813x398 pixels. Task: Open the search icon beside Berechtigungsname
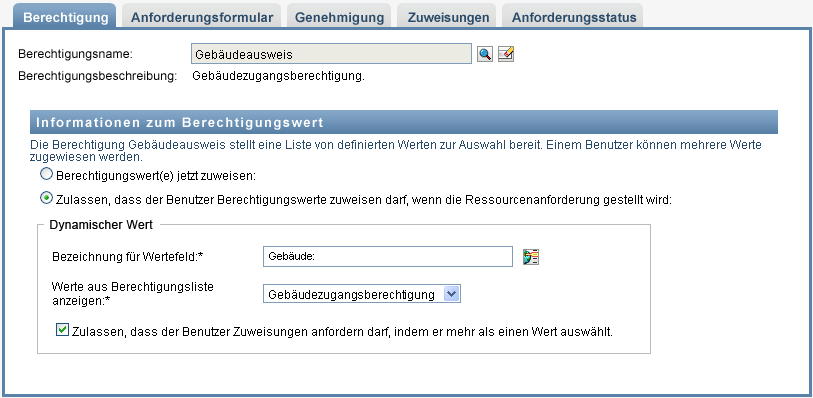pos(485,54)
